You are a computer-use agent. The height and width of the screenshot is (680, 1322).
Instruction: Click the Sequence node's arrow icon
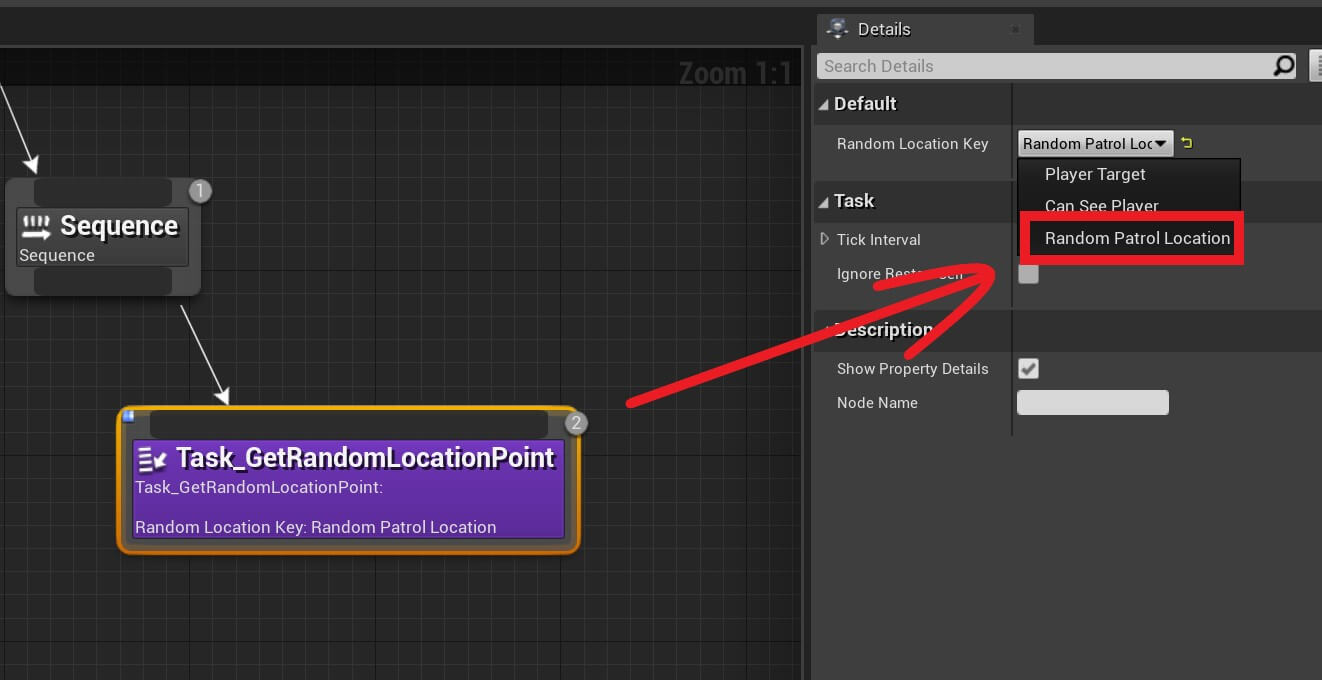37,227
